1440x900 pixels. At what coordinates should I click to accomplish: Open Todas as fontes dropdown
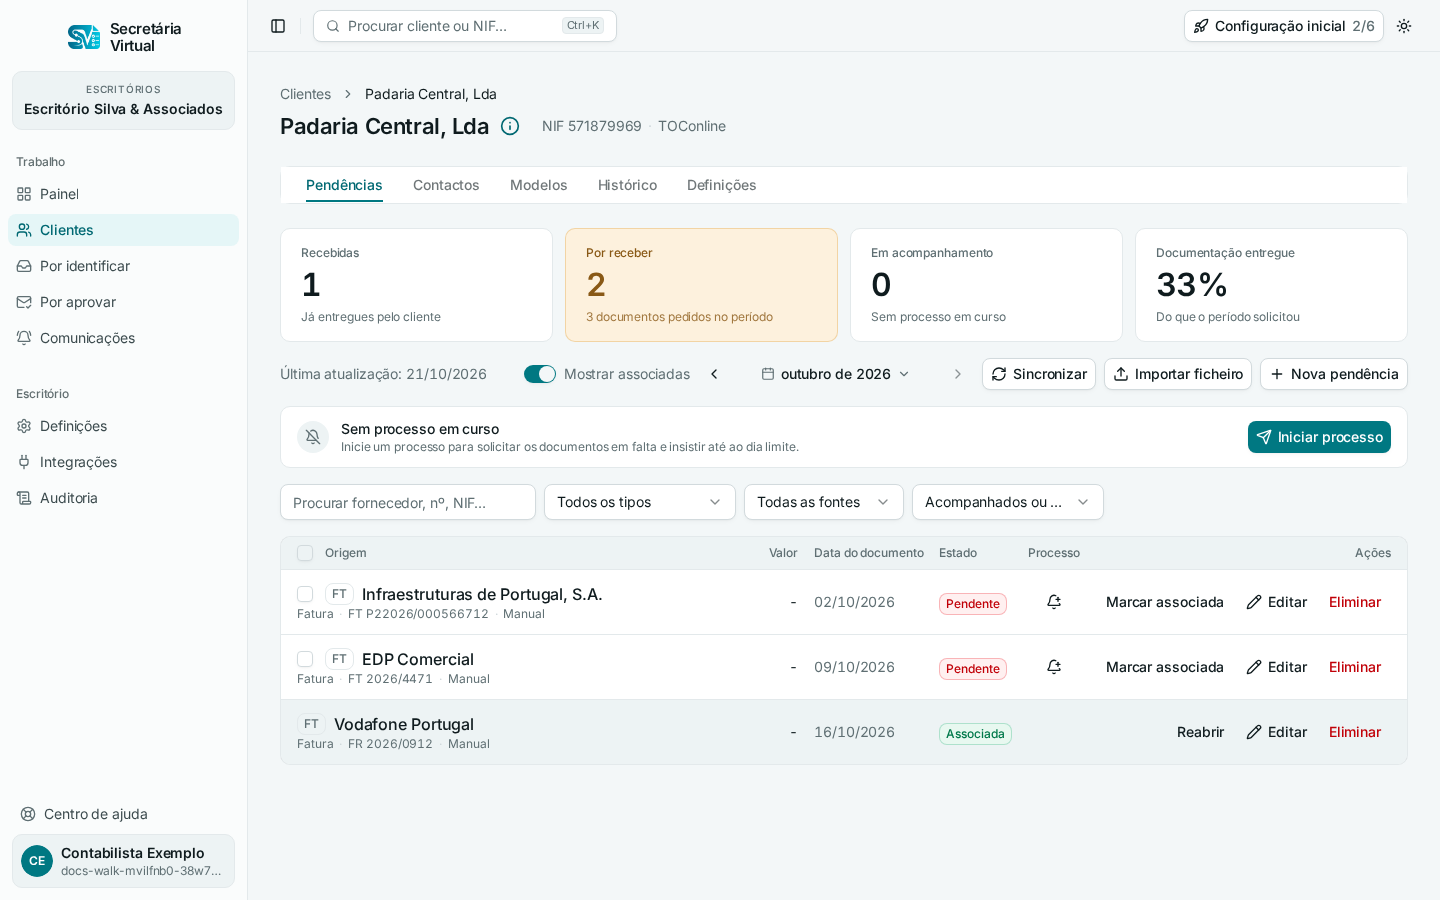[x=824, y=502]
